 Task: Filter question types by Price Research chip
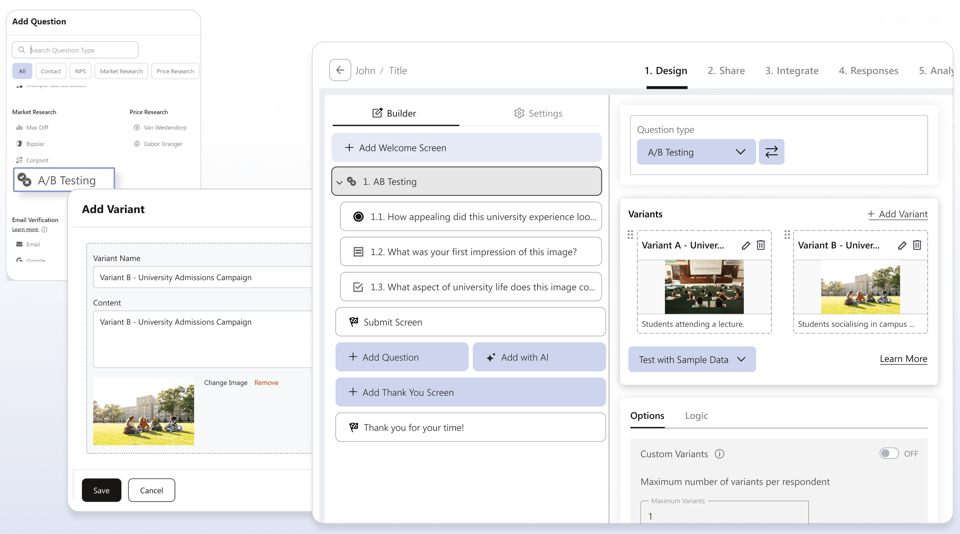175,71
